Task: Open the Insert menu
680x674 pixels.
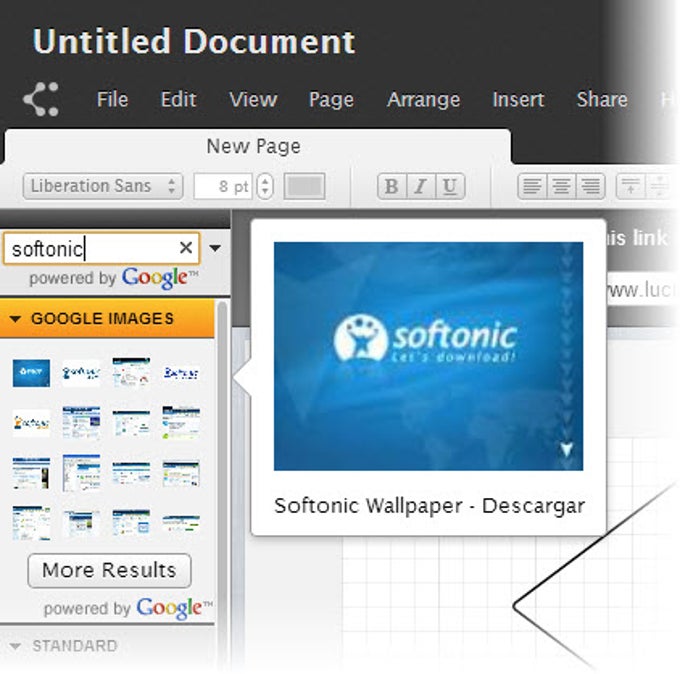Action: pyautogui.click(x=518, y=99)
